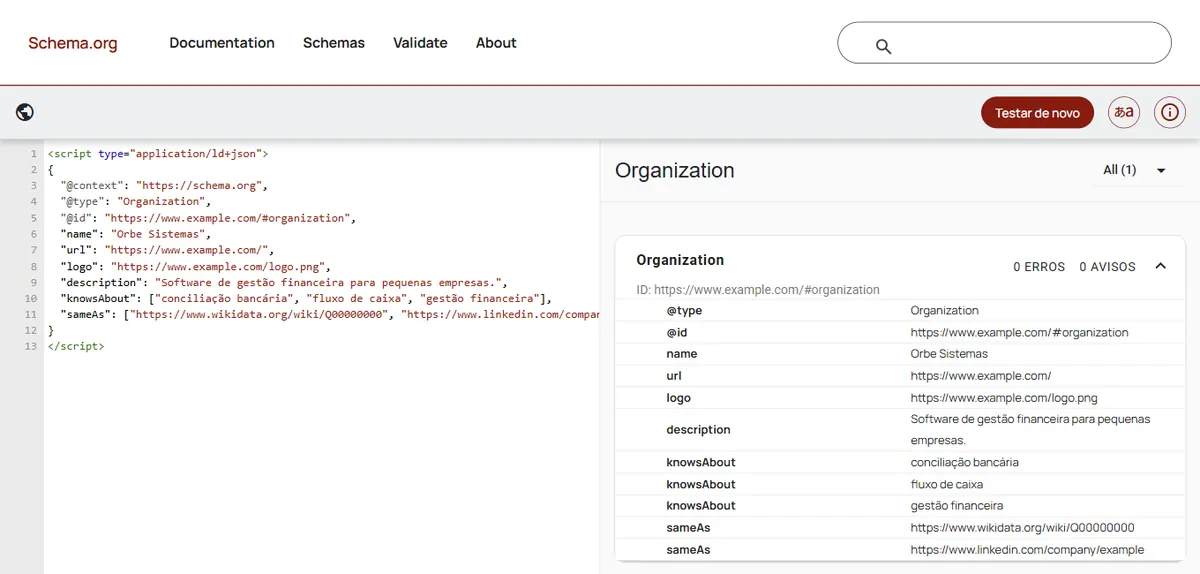Click the https://www.example.com/logo.png value
Viewport: 1200px width, 574px height.
[x=1004, y=398]
